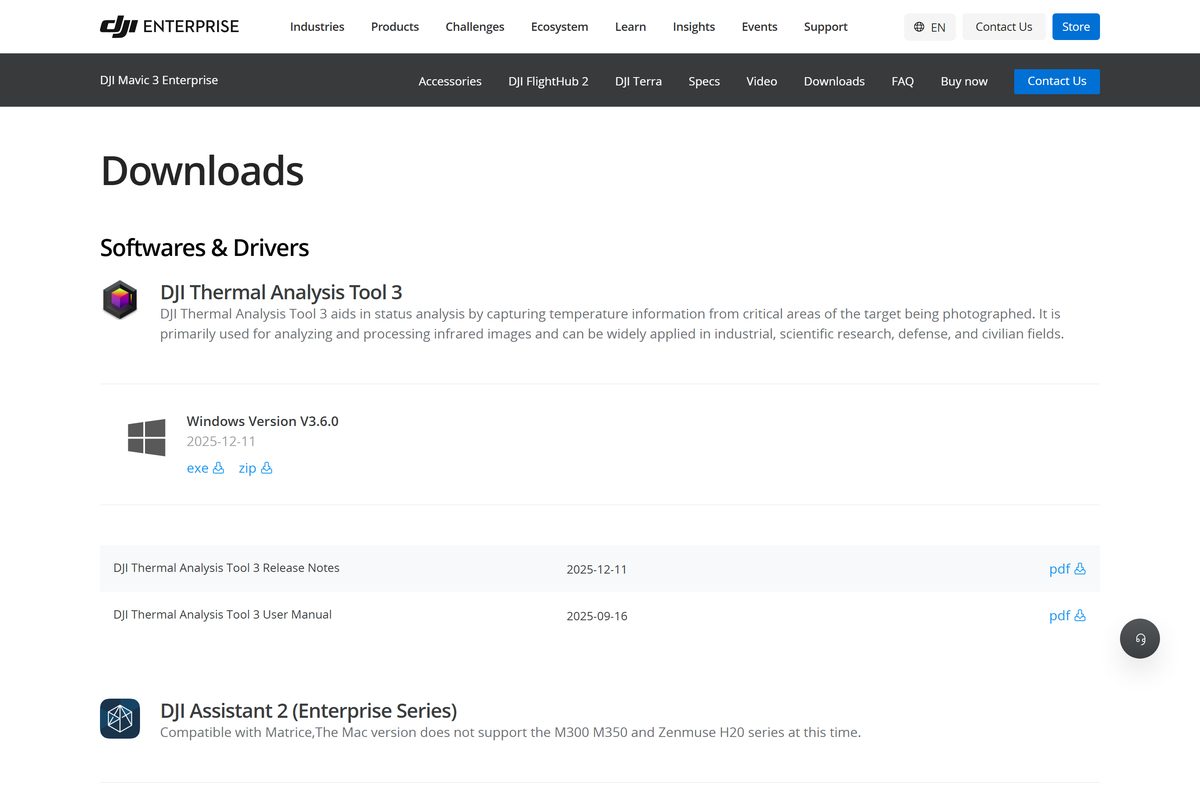The width and height of the screenshot is (1200, 792).
Task: Go to the Specs tab
Action: tap(704, 81)
